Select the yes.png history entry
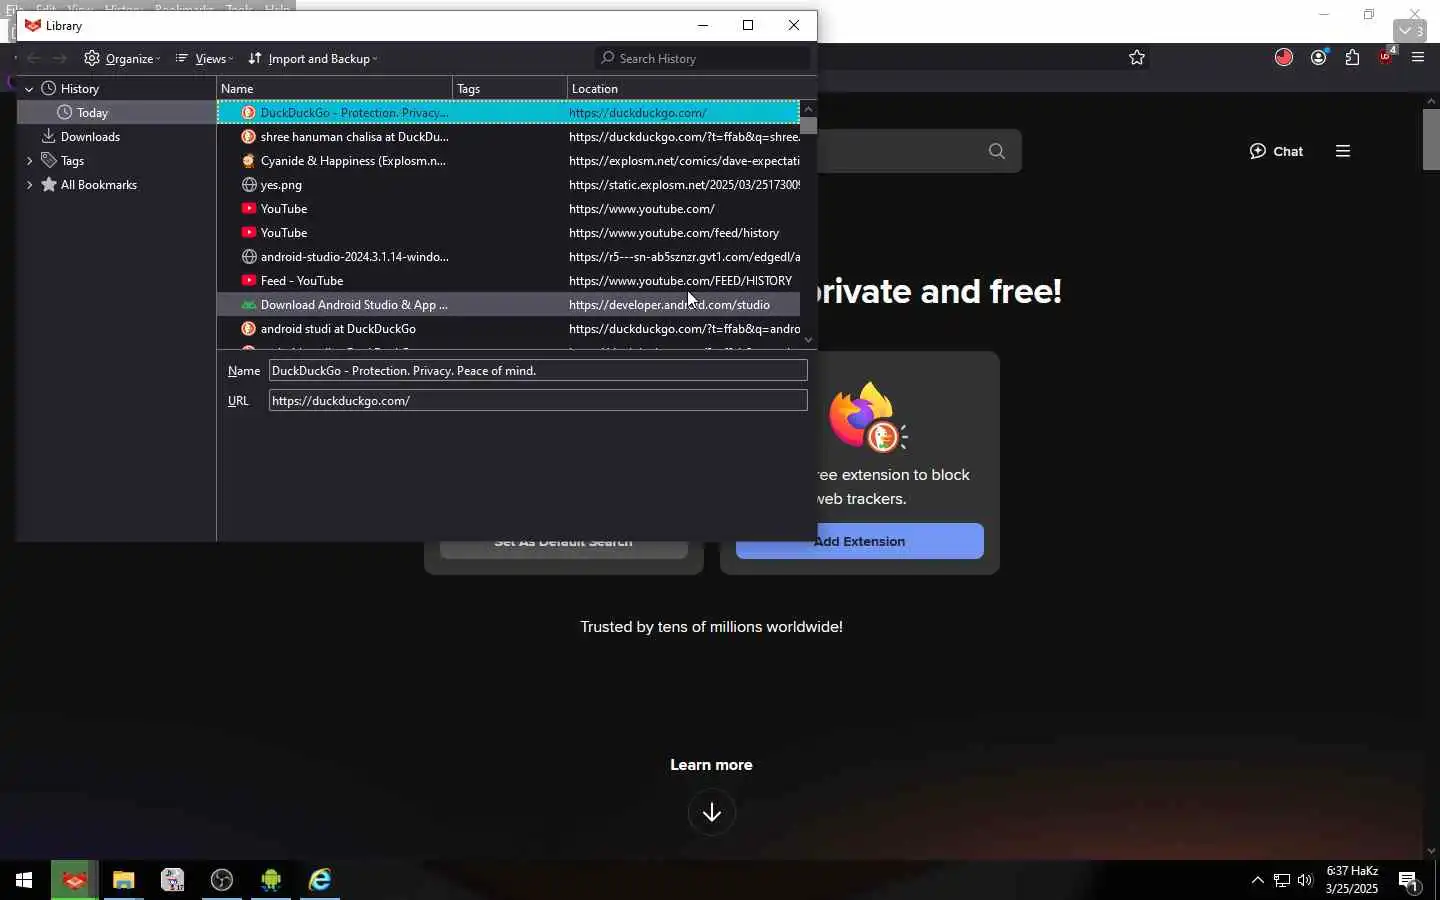This screenshot has height=900, width=1440. tap(508, 185)
